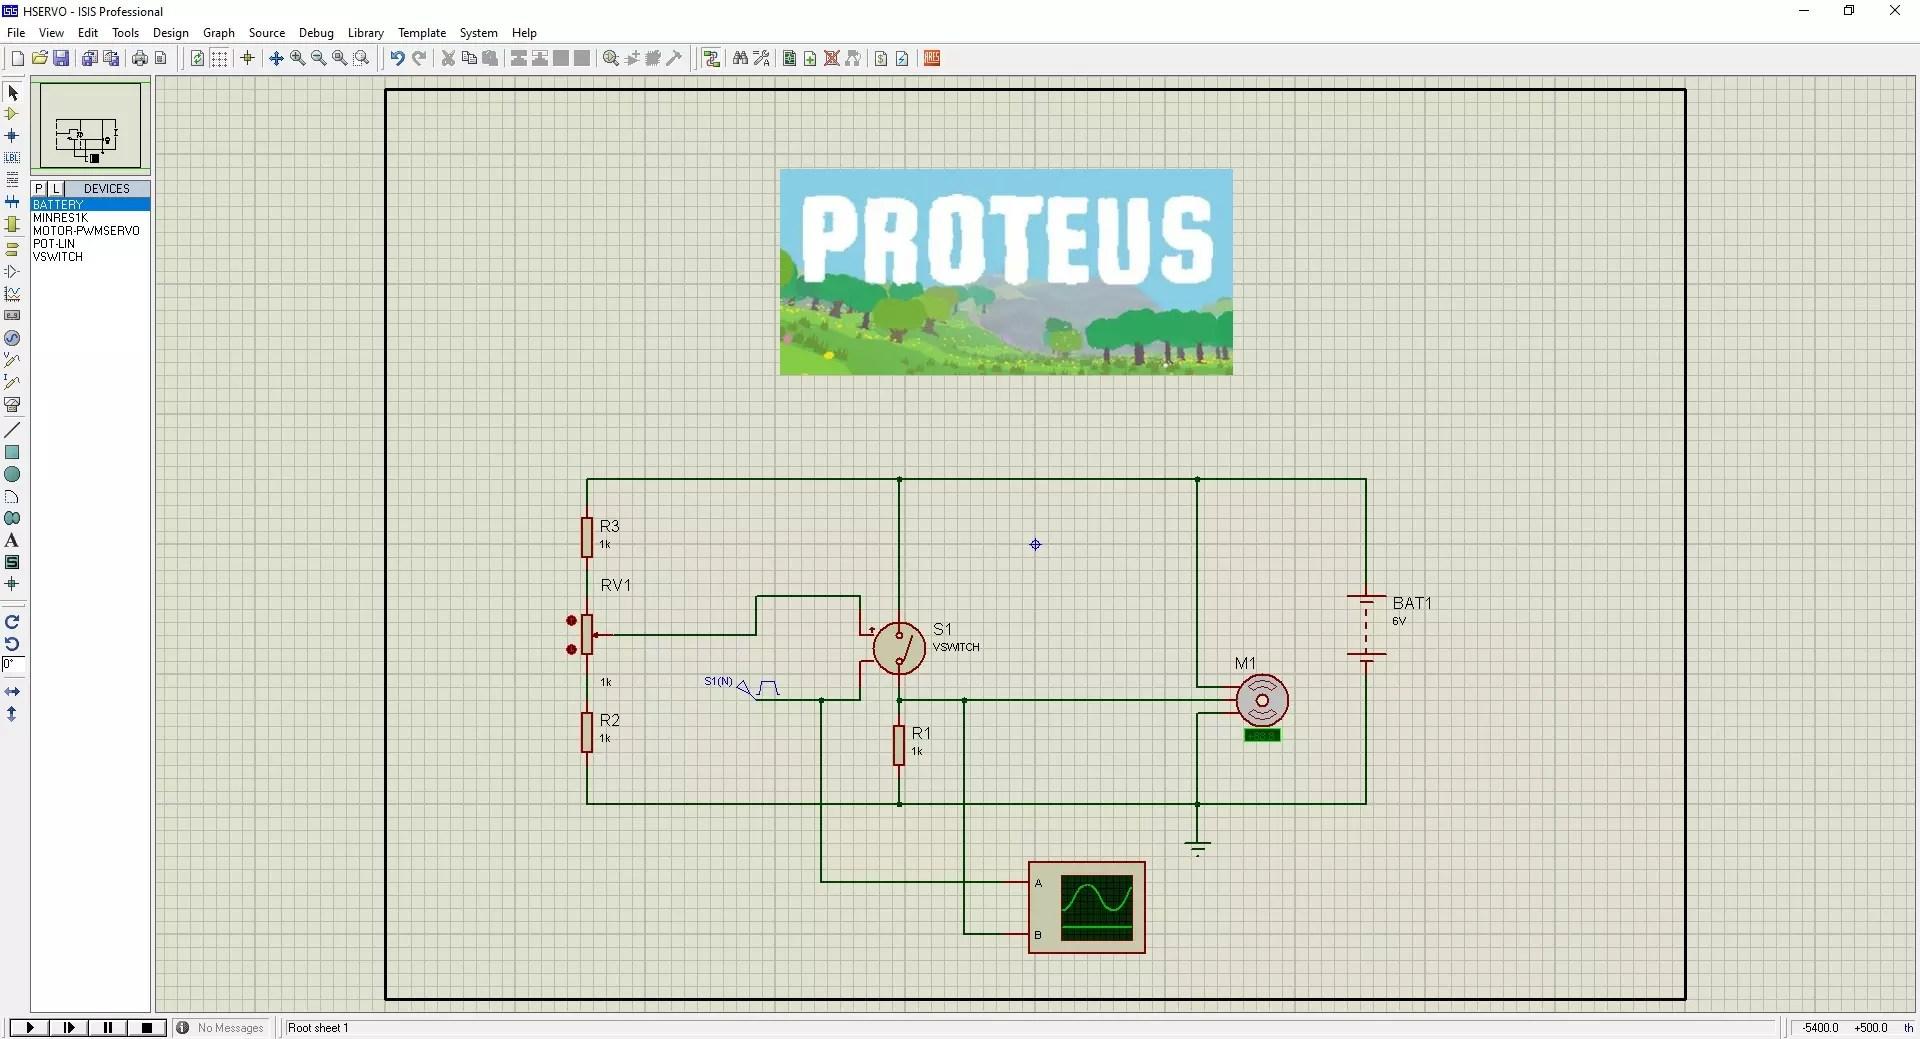Select MOTOR-PWMSERVO in the devices list
The height and width of the screenshot is (1039, 1920).
pyautogui.click(x=86, y=231)
